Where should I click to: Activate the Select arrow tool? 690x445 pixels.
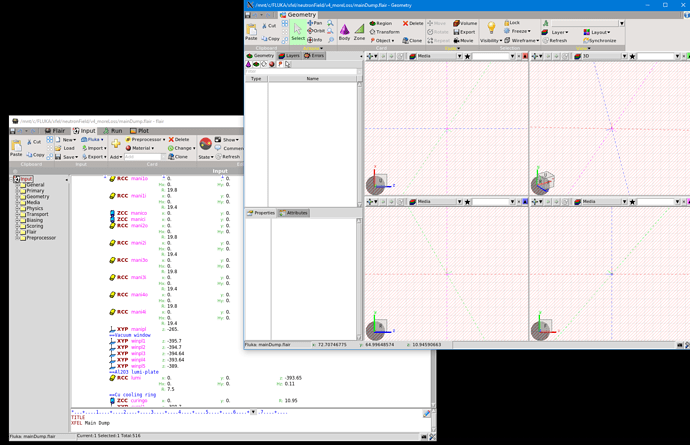(x=298, y=32)
